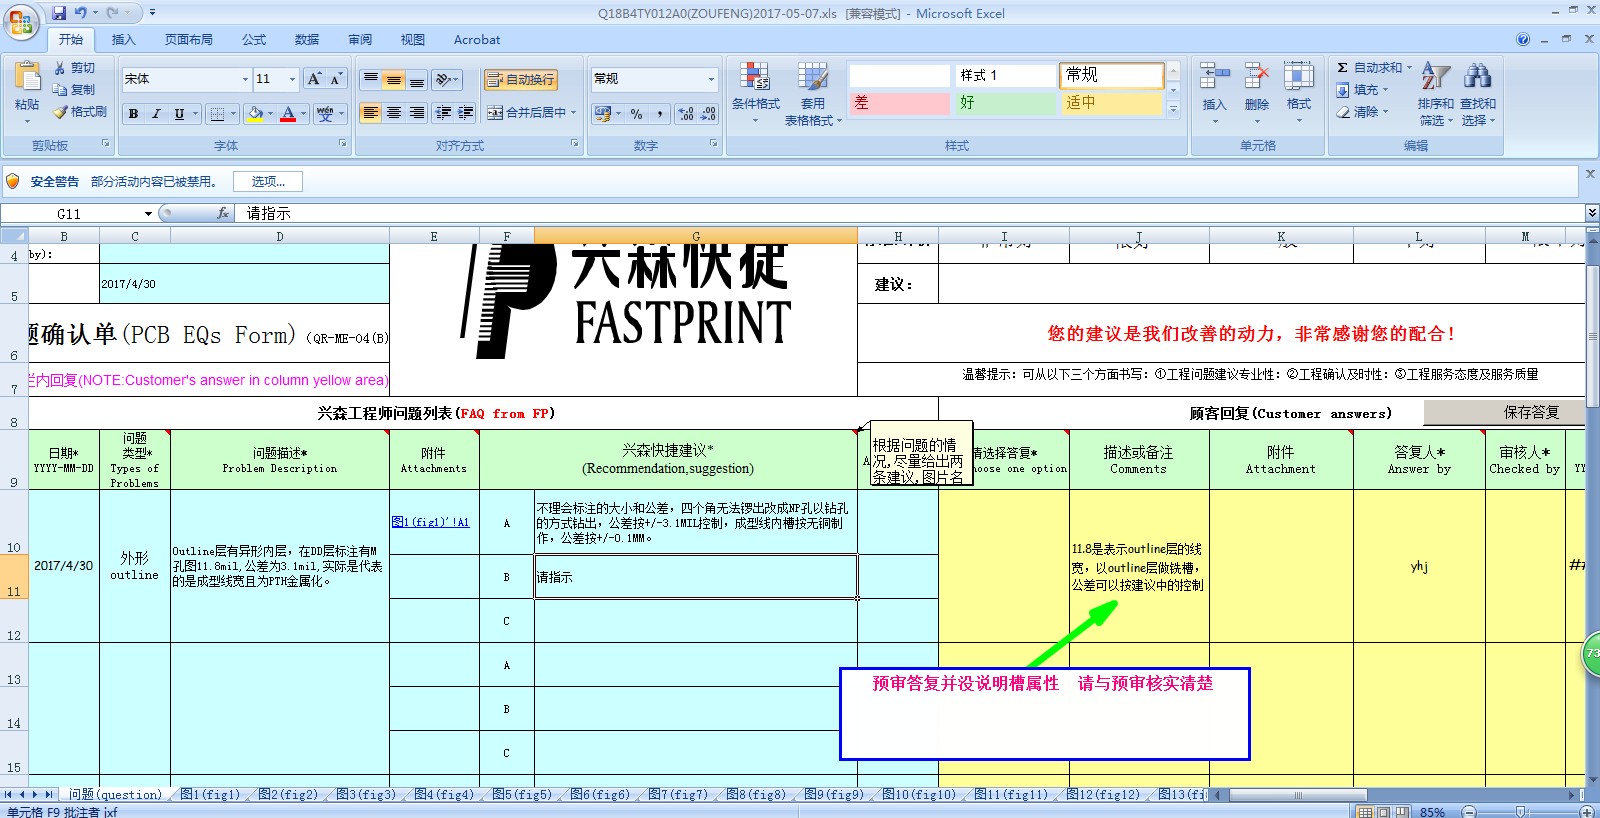Image resolution: width=1600 pixels, height=818 pixels.
Task: Switch to the Data (数据) tab
Action: [307, 40]
